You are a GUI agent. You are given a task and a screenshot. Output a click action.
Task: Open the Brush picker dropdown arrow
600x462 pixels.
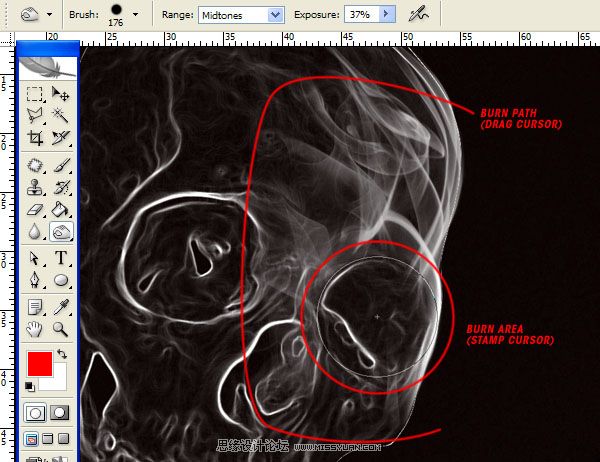[x=135, y=15]
